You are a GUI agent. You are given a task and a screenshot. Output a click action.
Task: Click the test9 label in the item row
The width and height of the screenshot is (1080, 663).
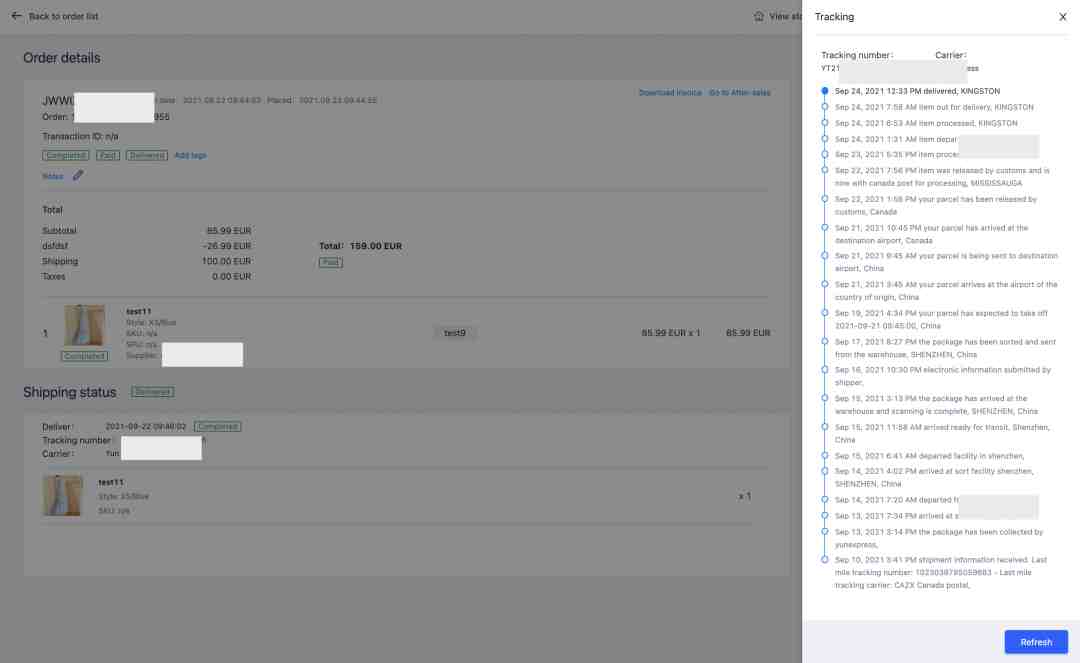coord(455,333)
